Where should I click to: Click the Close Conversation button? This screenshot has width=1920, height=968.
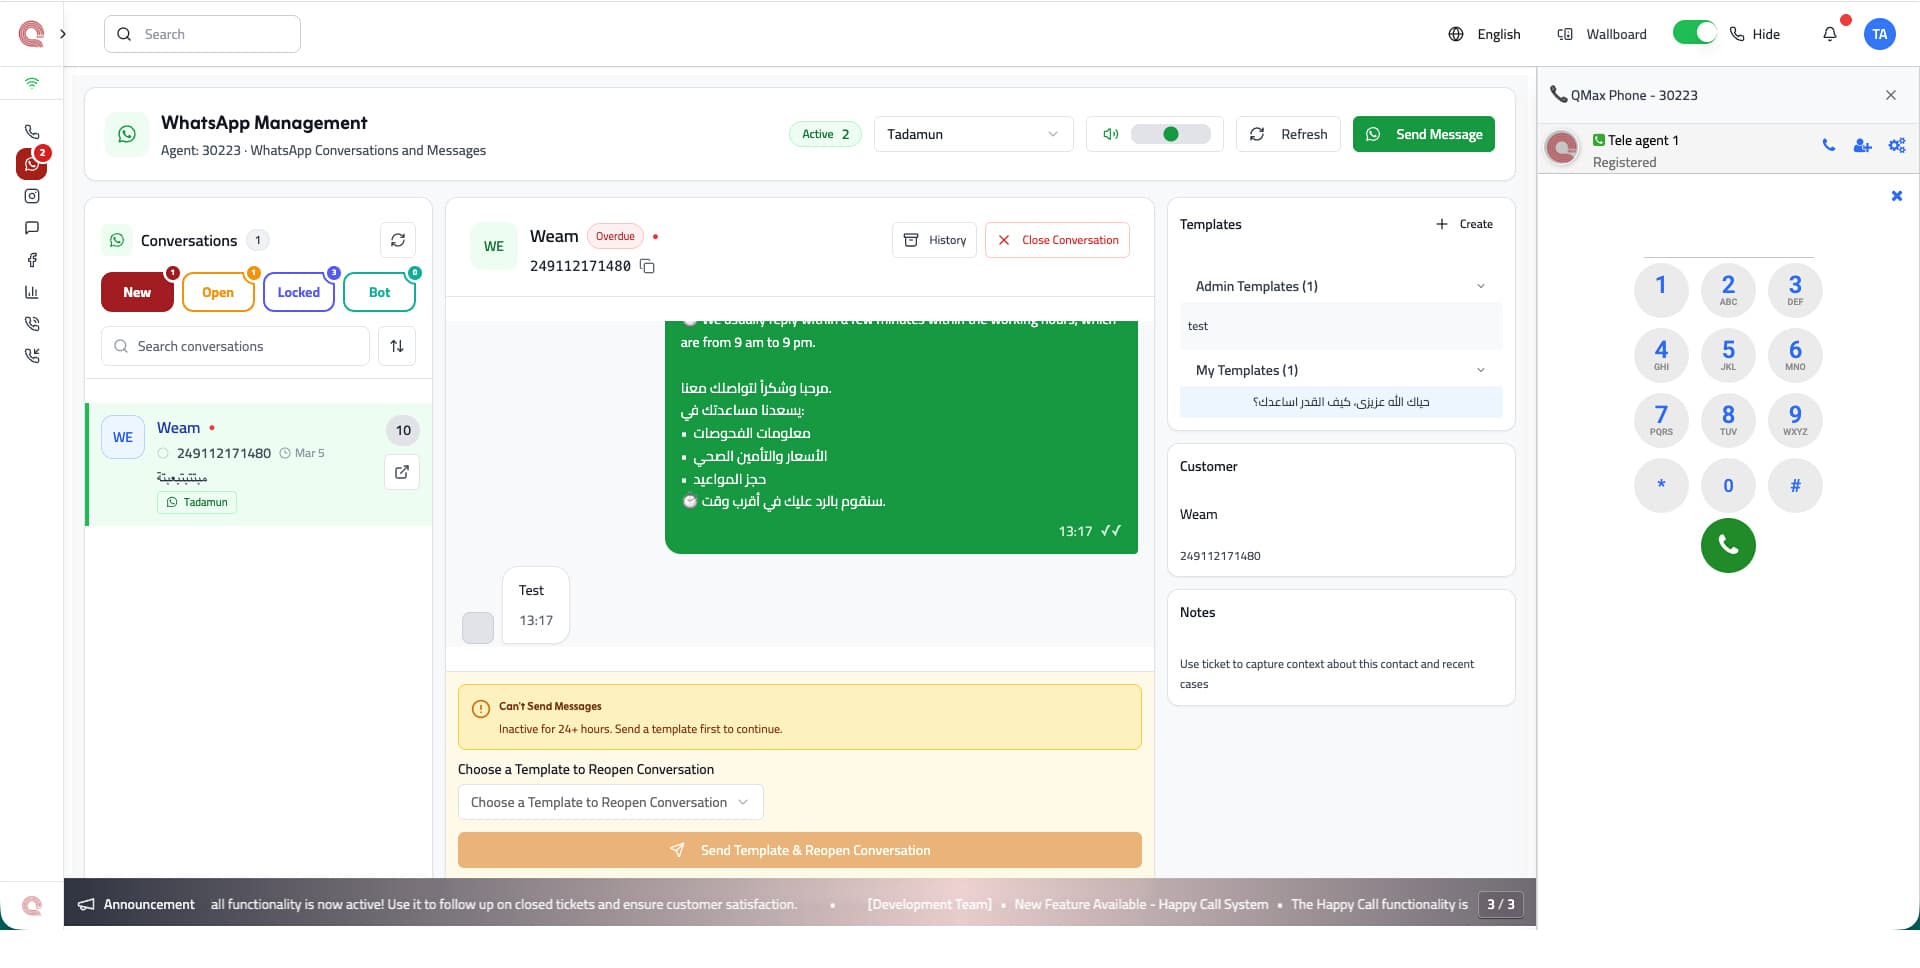point(1057,240)
